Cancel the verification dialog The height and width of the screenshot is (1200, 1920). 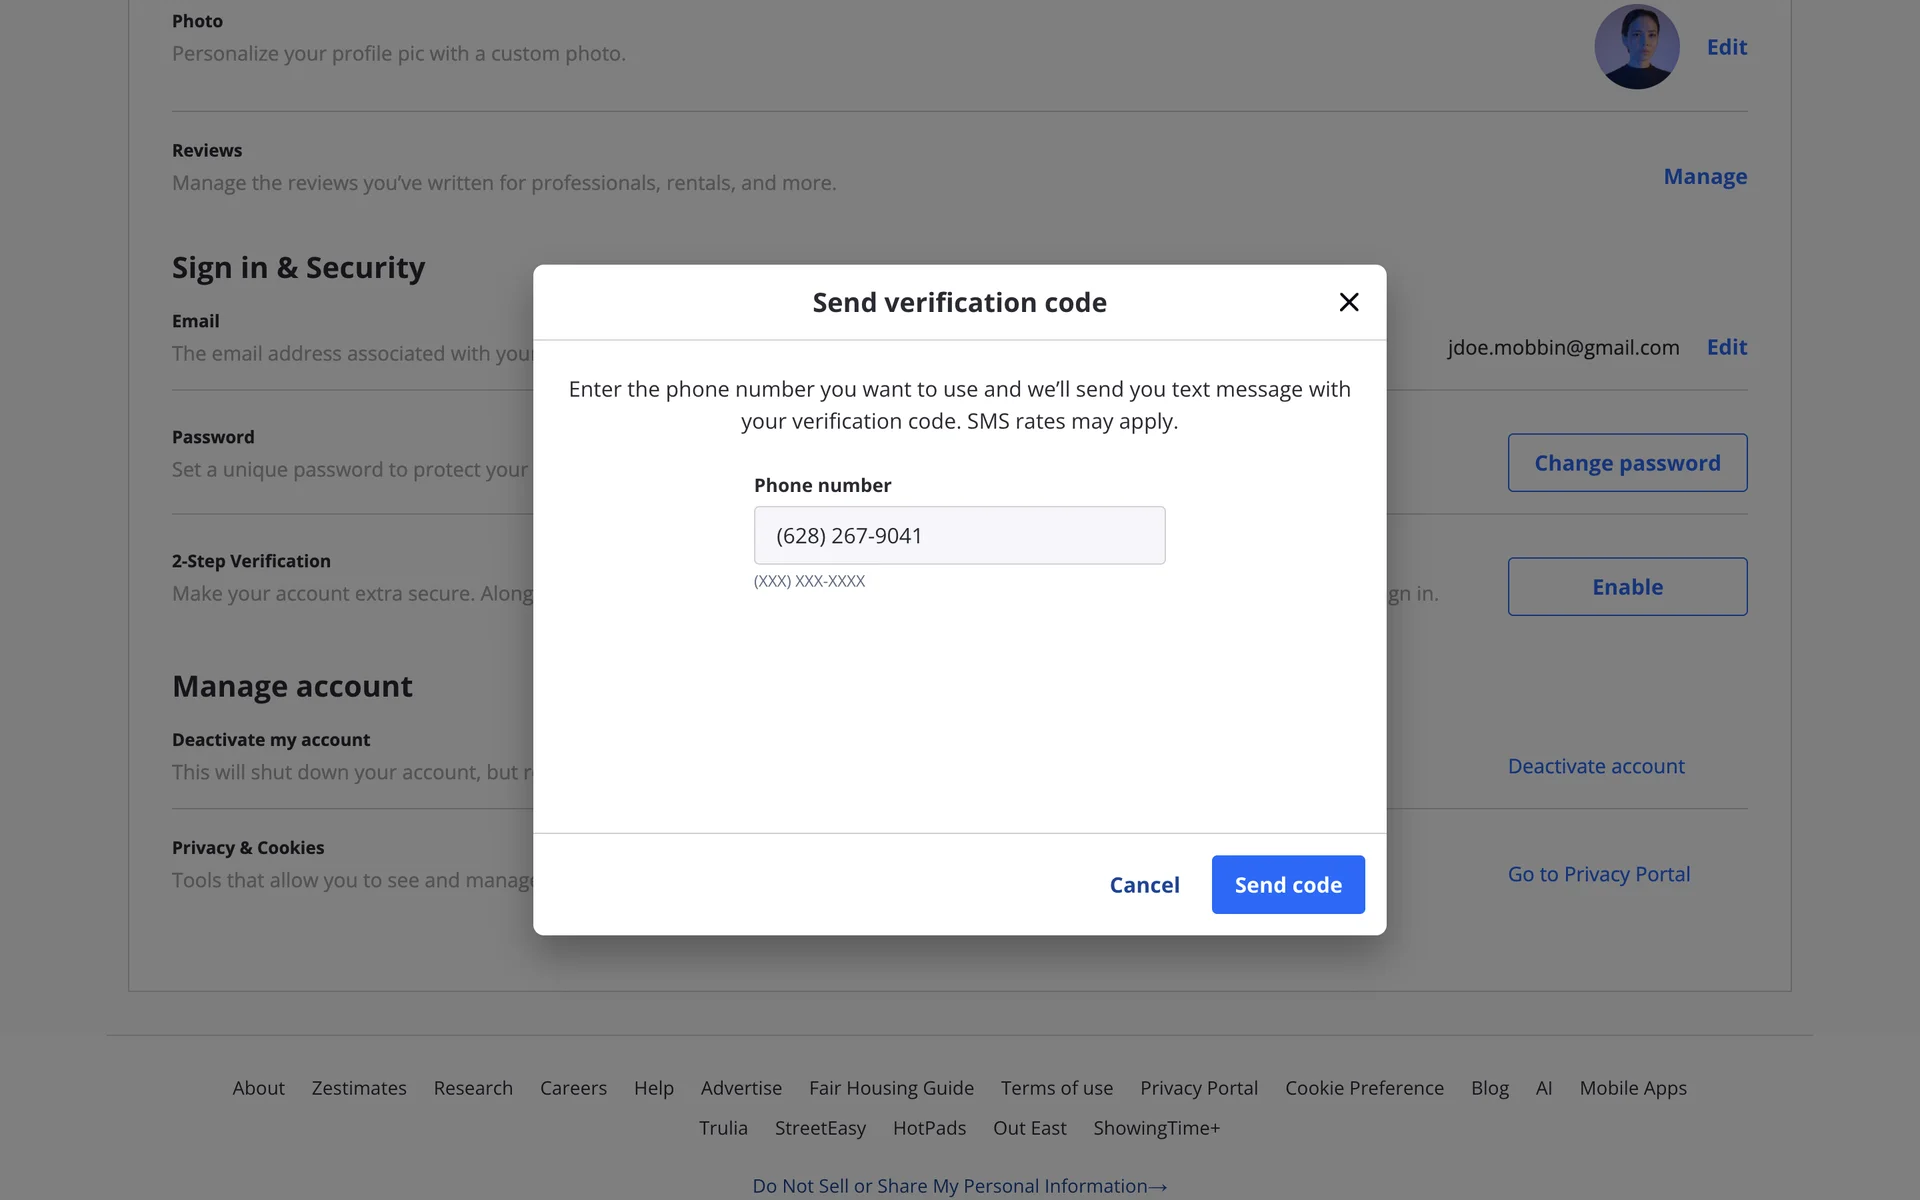[1144, 885]
